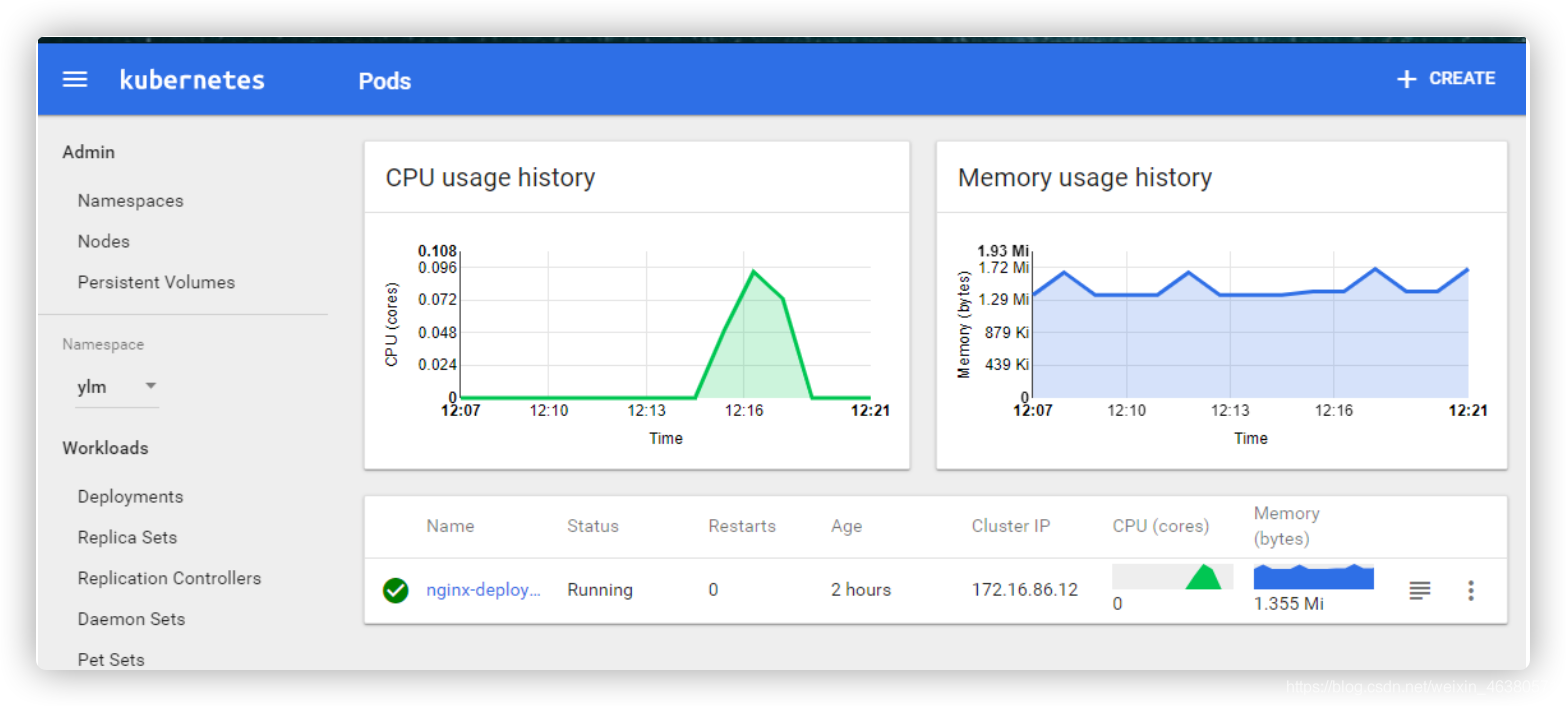Open the Nodes page

pos(104,242)
